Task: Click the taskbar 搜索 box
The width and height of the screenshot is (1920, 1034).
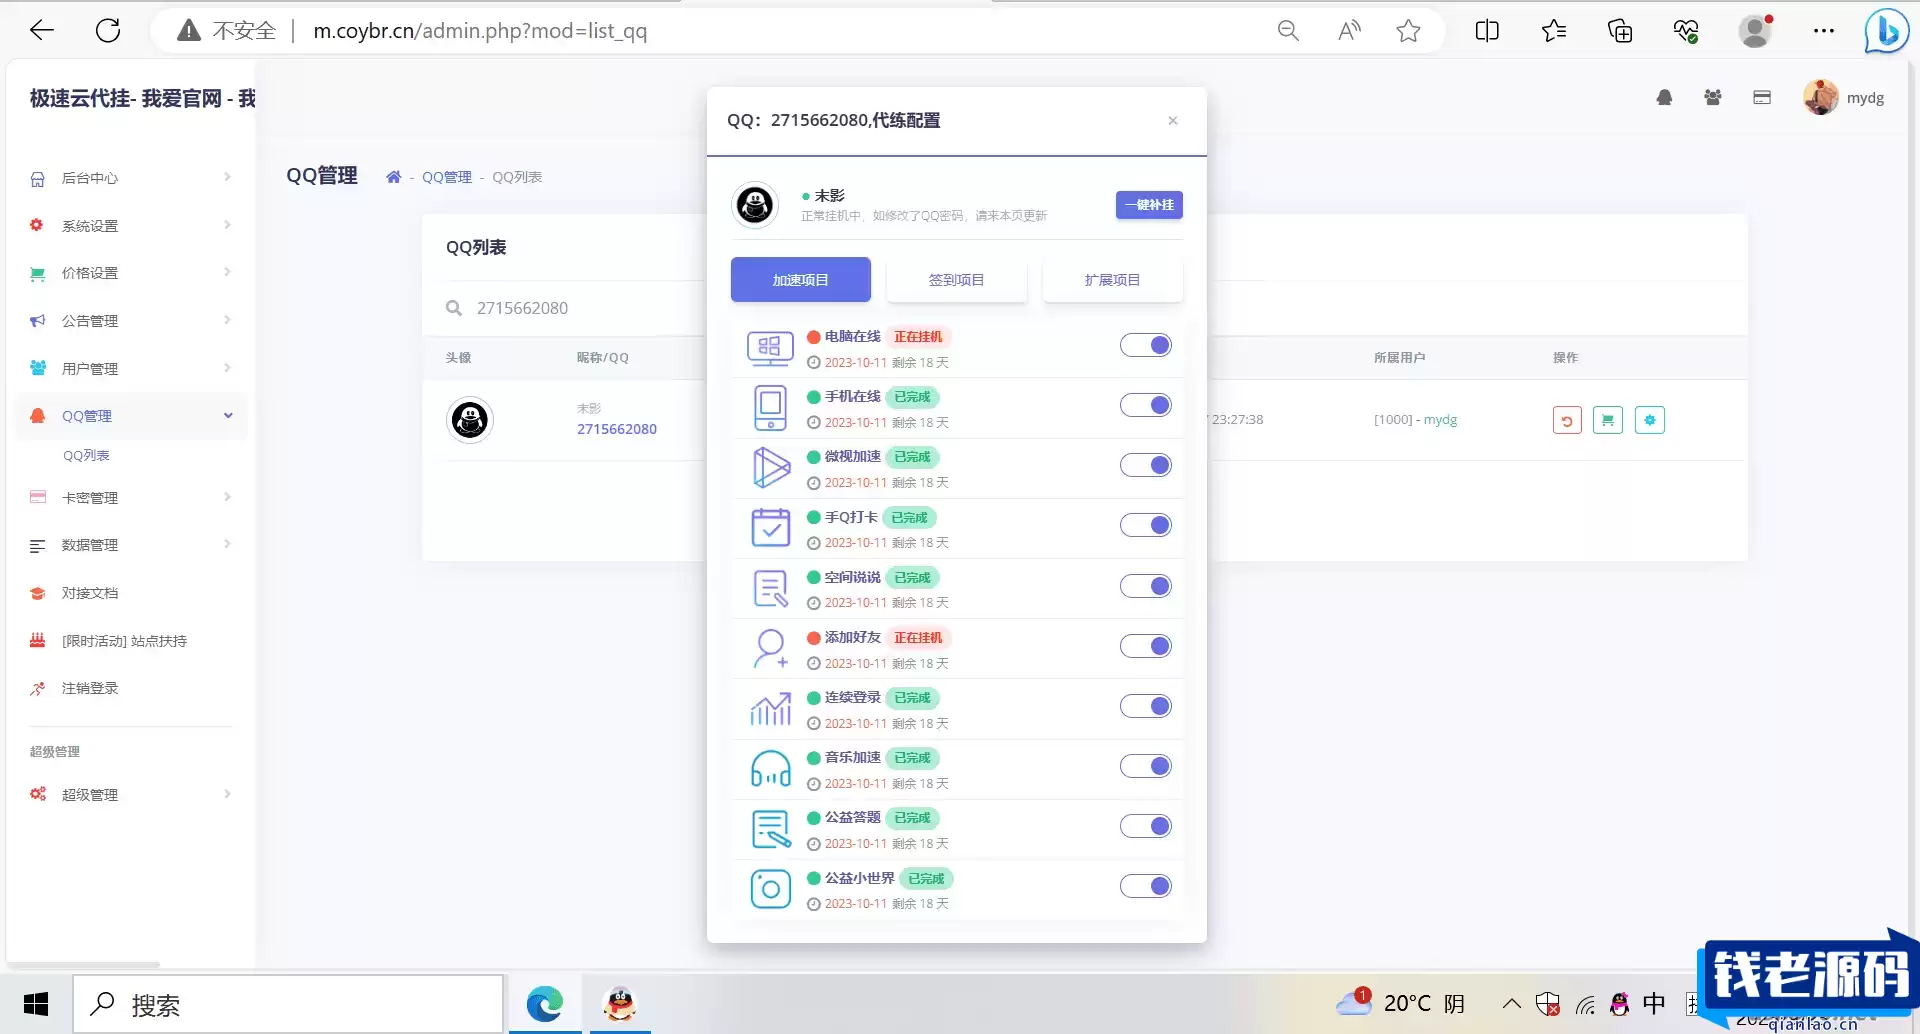Action: coord(289,1004)
